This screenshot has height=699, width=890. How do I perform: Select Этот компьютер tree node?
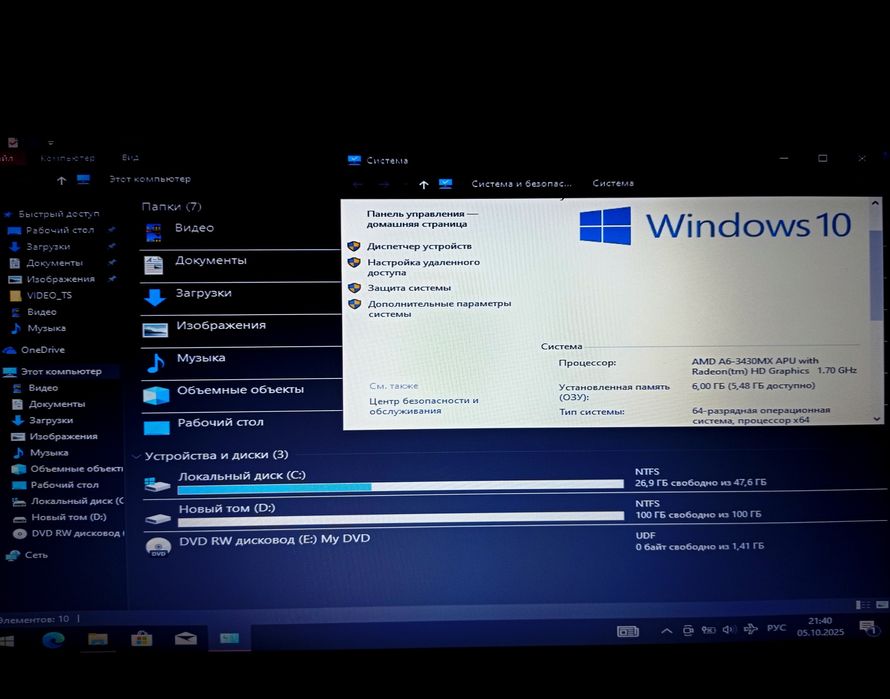click(61, 371)
